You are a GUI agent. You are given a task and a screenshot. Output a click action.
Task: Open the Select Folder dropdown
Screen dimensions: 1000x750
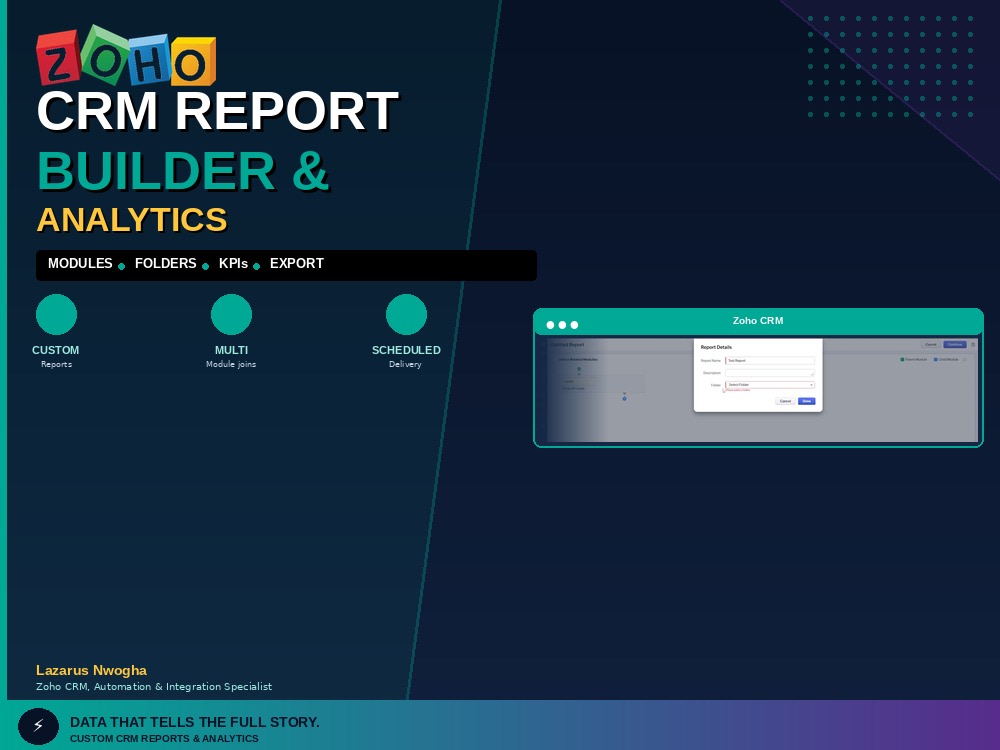(770, 385)
